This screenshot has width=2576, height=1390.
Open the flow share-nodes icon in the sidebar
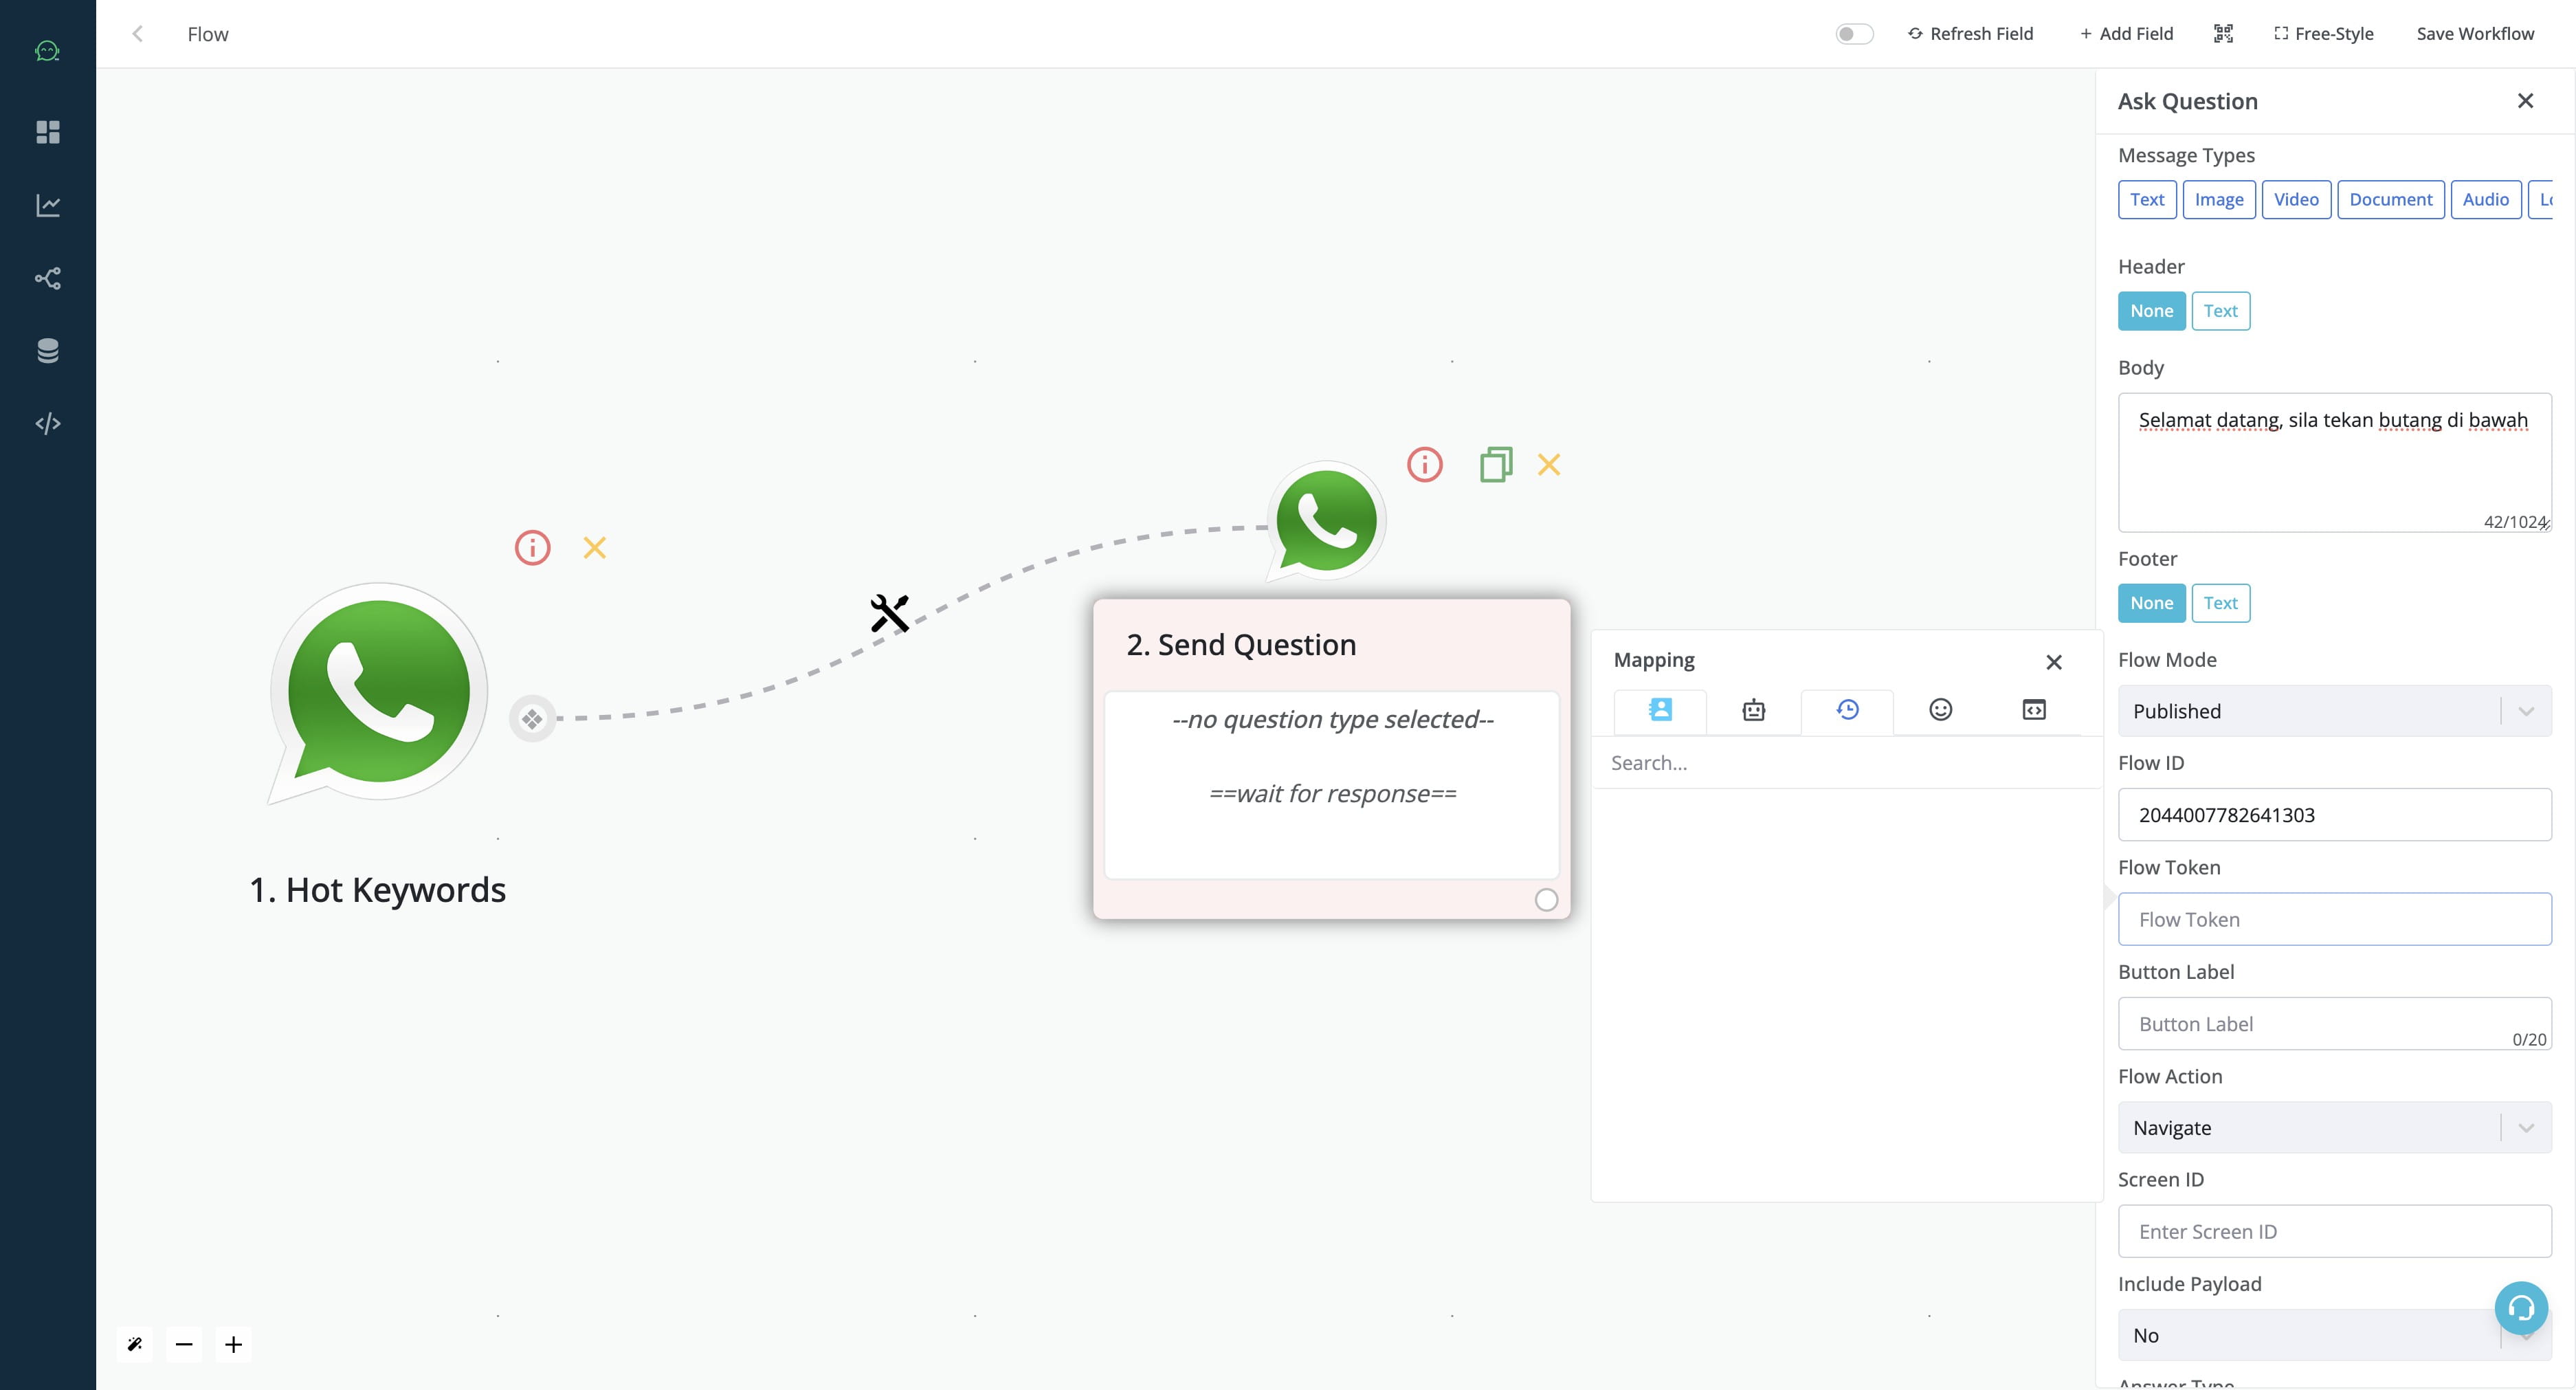tap(48, 278)
